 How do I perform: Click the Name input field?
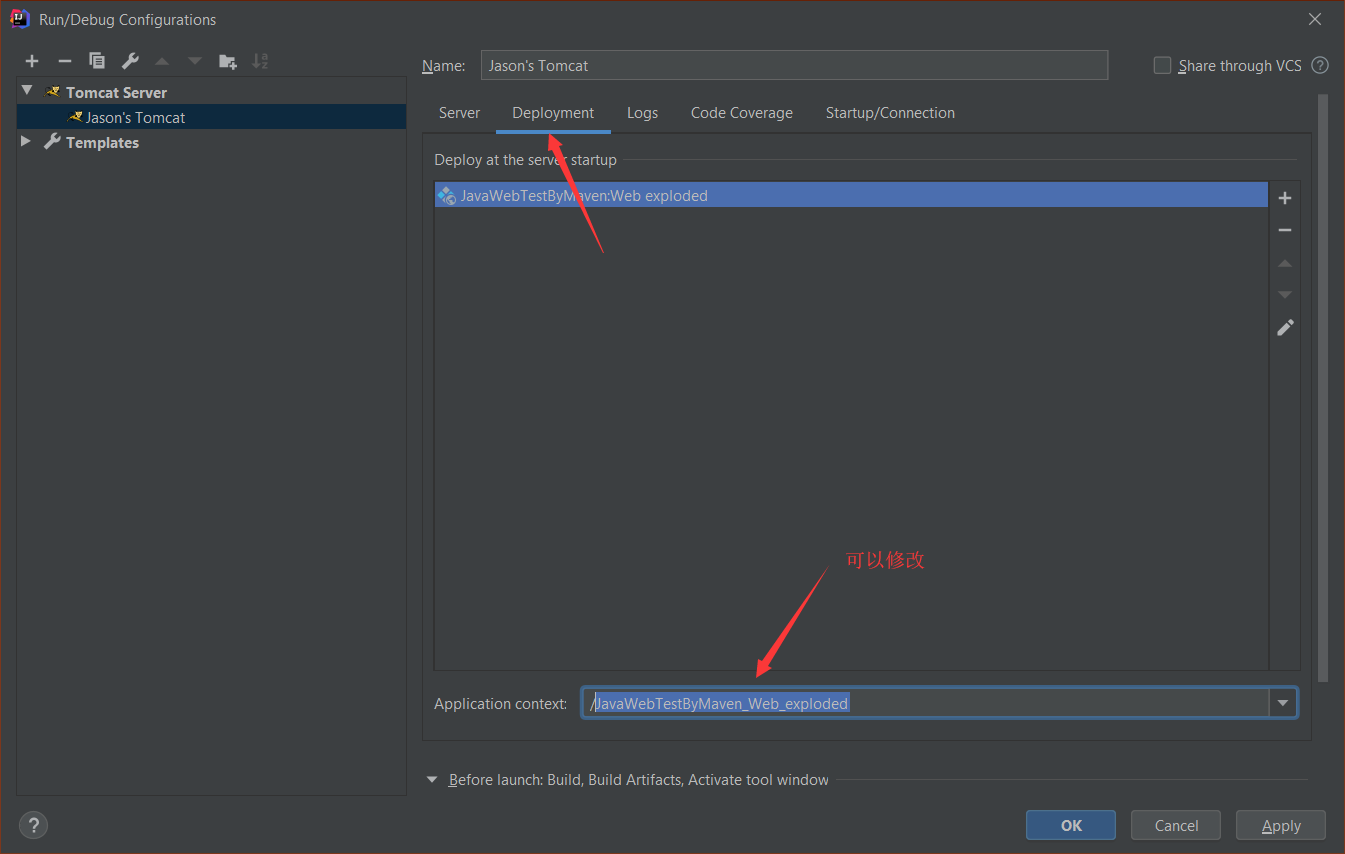coord(794,65)
